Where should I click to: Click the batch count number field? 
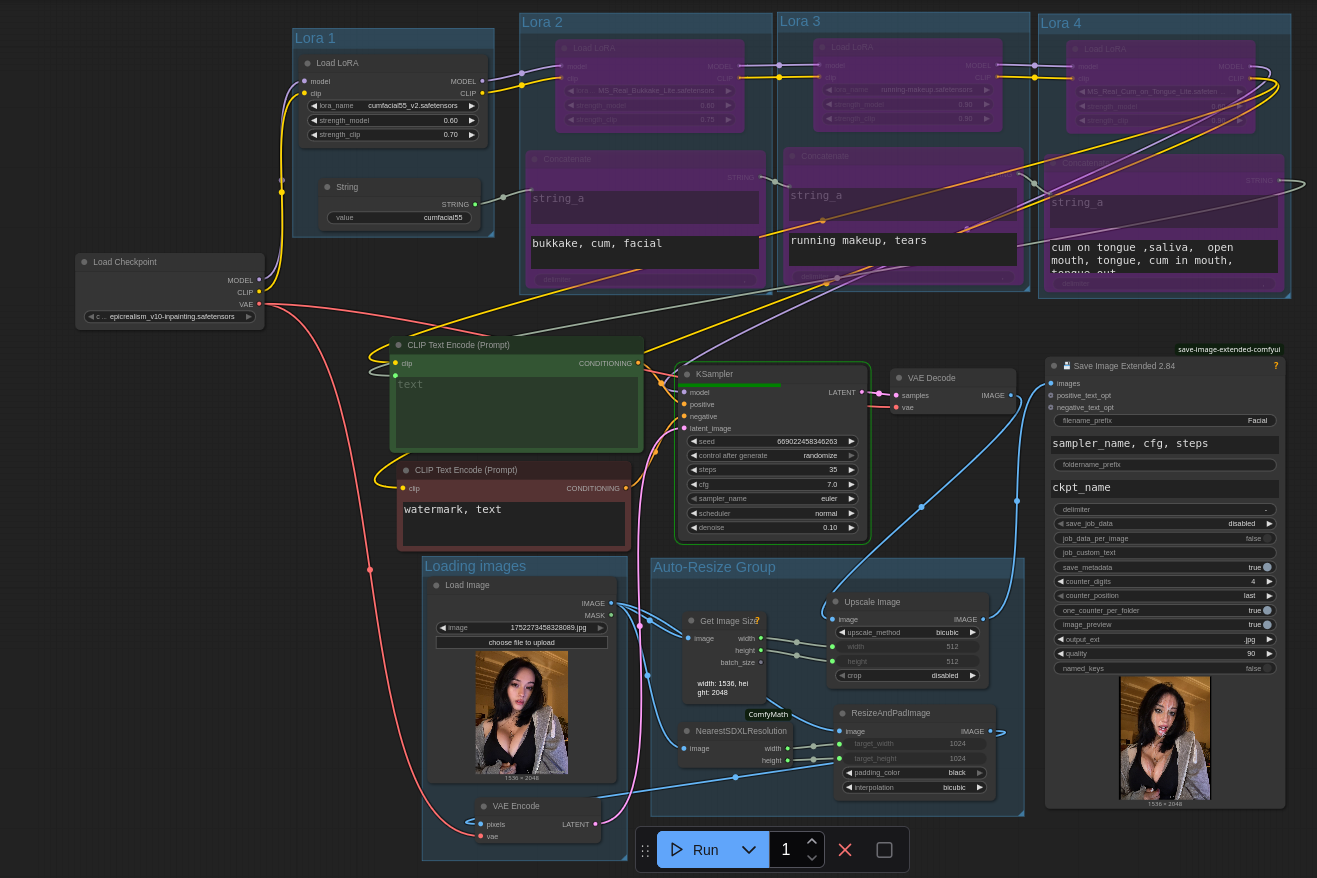click(786, 849)
